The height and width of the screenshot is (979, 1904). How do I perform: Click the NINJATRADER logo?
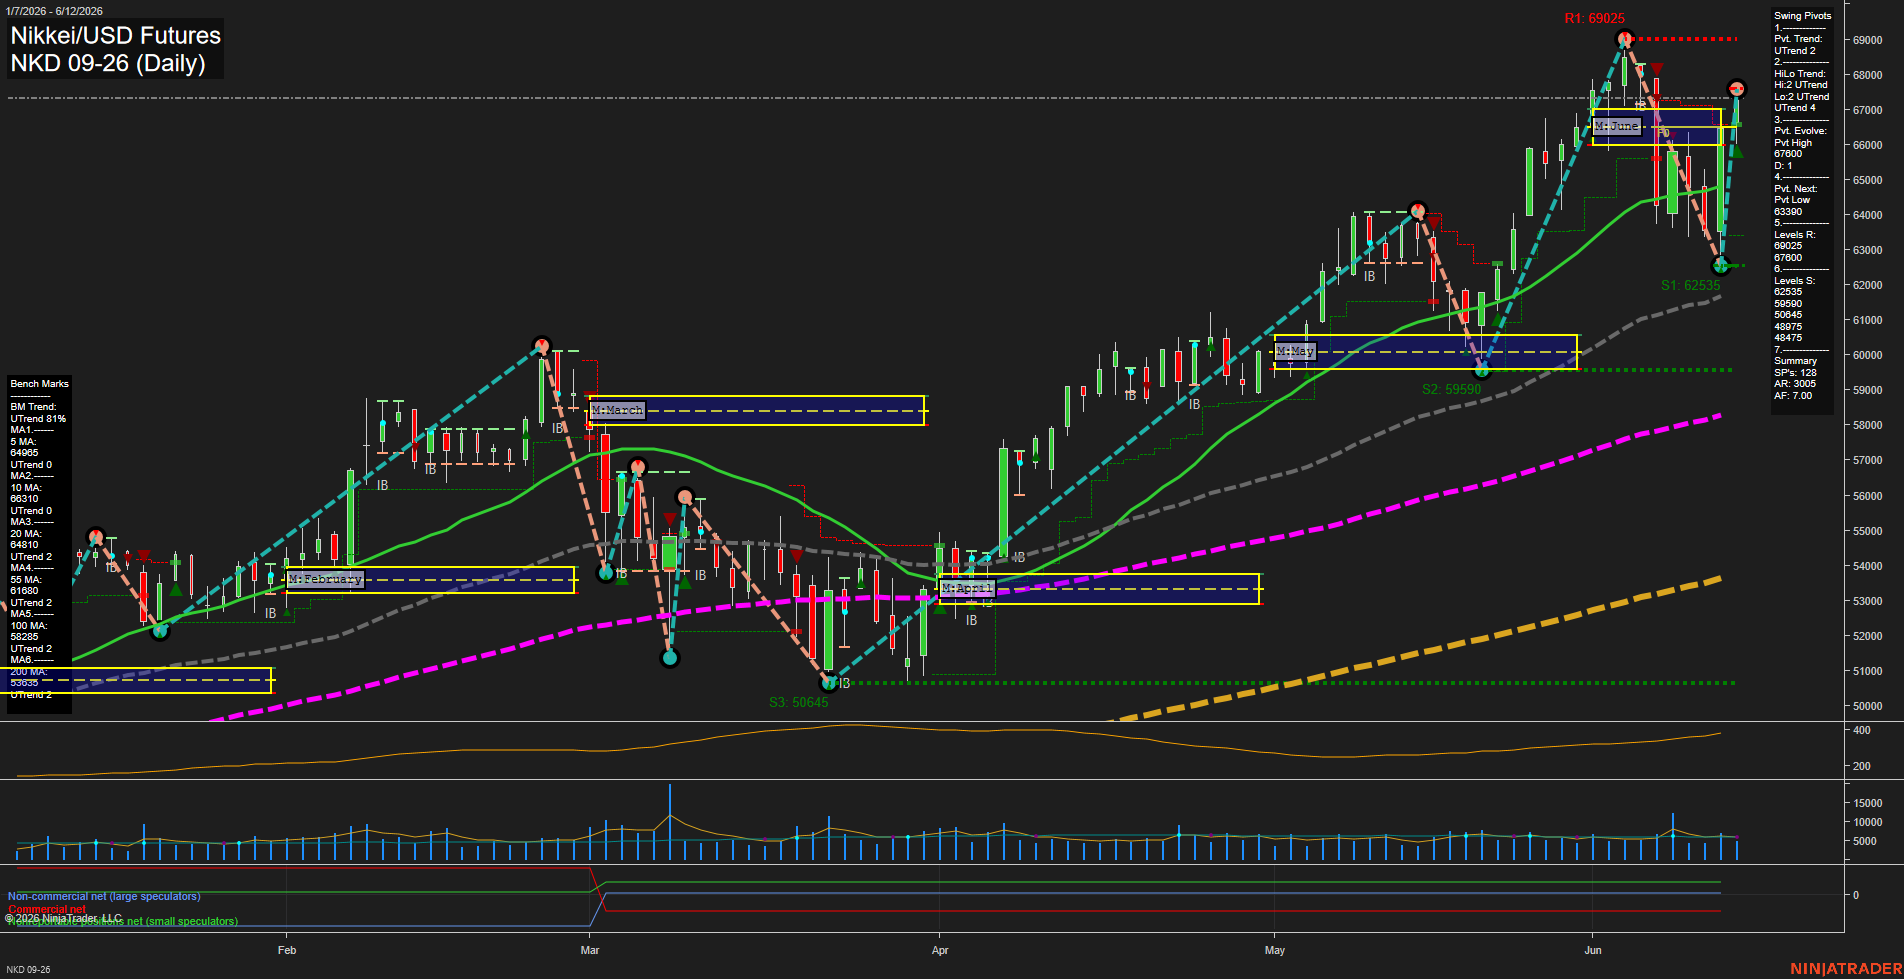pos(1845,969)
